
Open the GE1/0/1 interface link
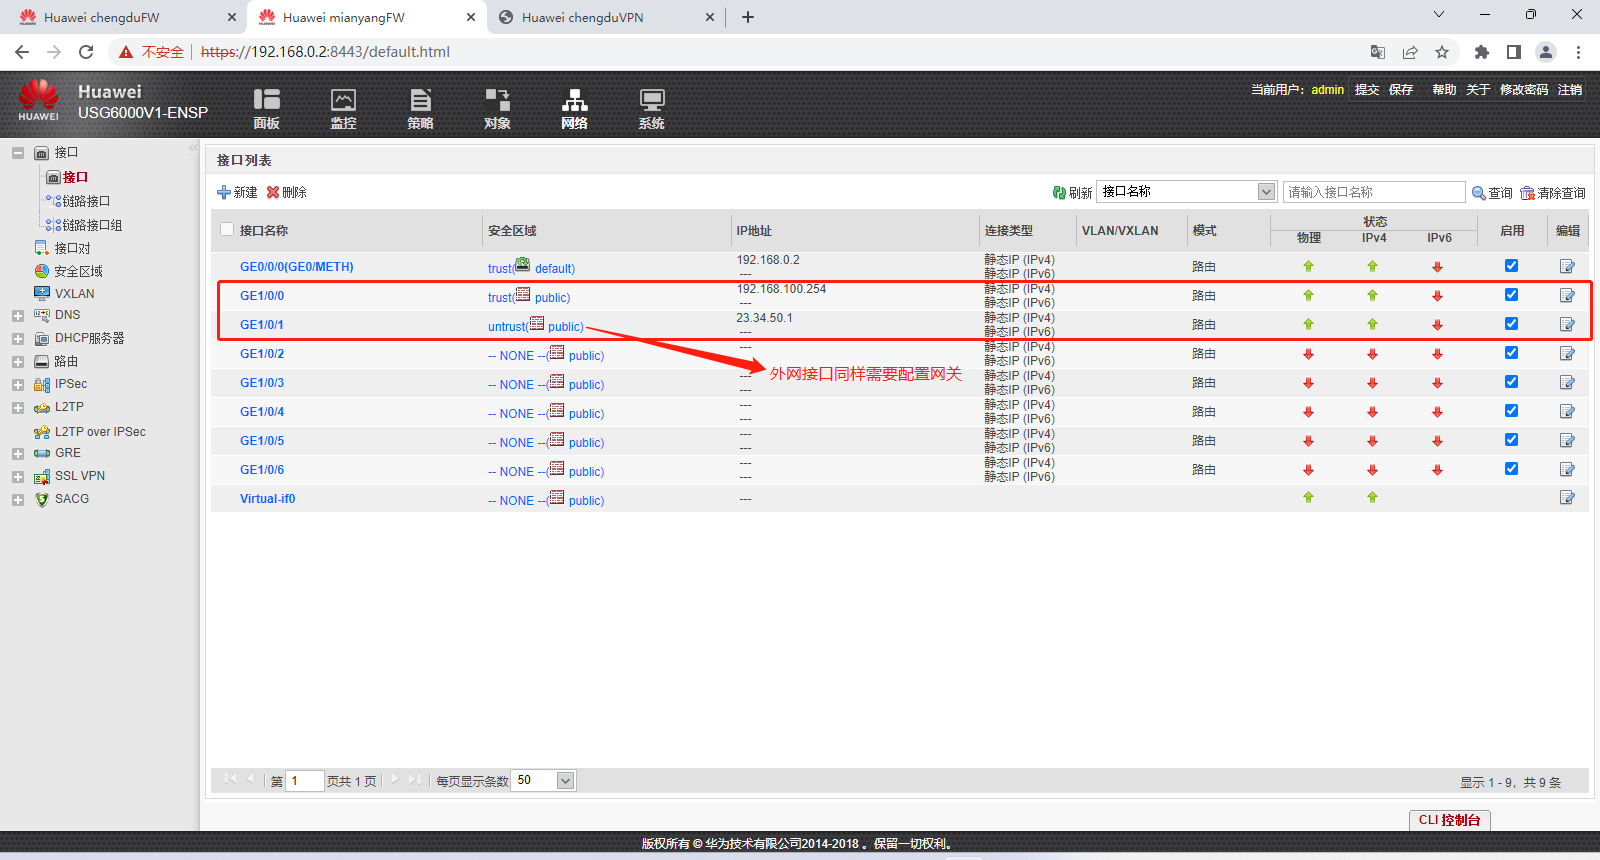click(262, 325)
